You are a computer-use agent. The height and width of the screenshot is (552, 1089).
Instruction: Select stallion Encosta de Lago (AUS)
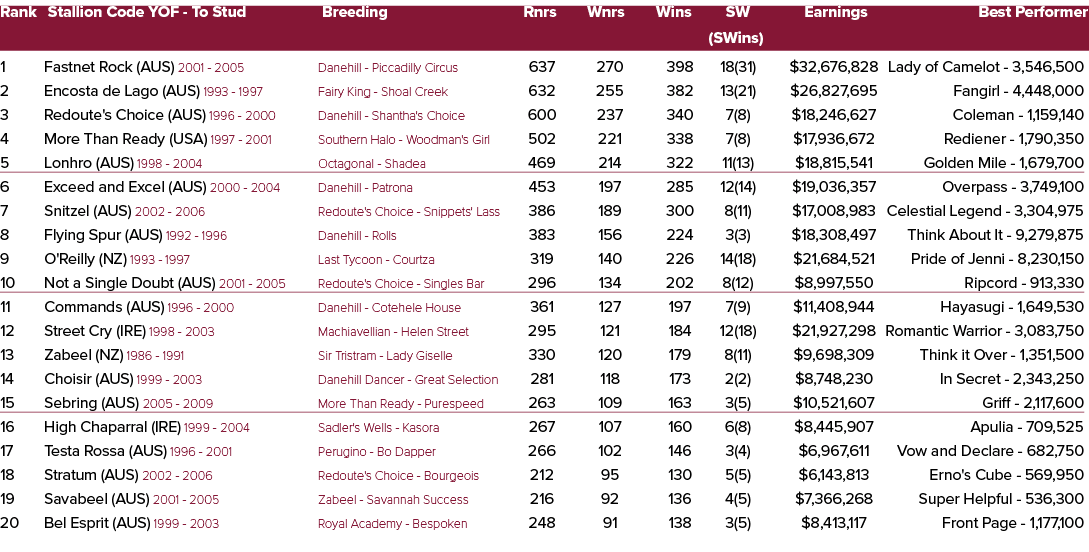tap(122, 91)
